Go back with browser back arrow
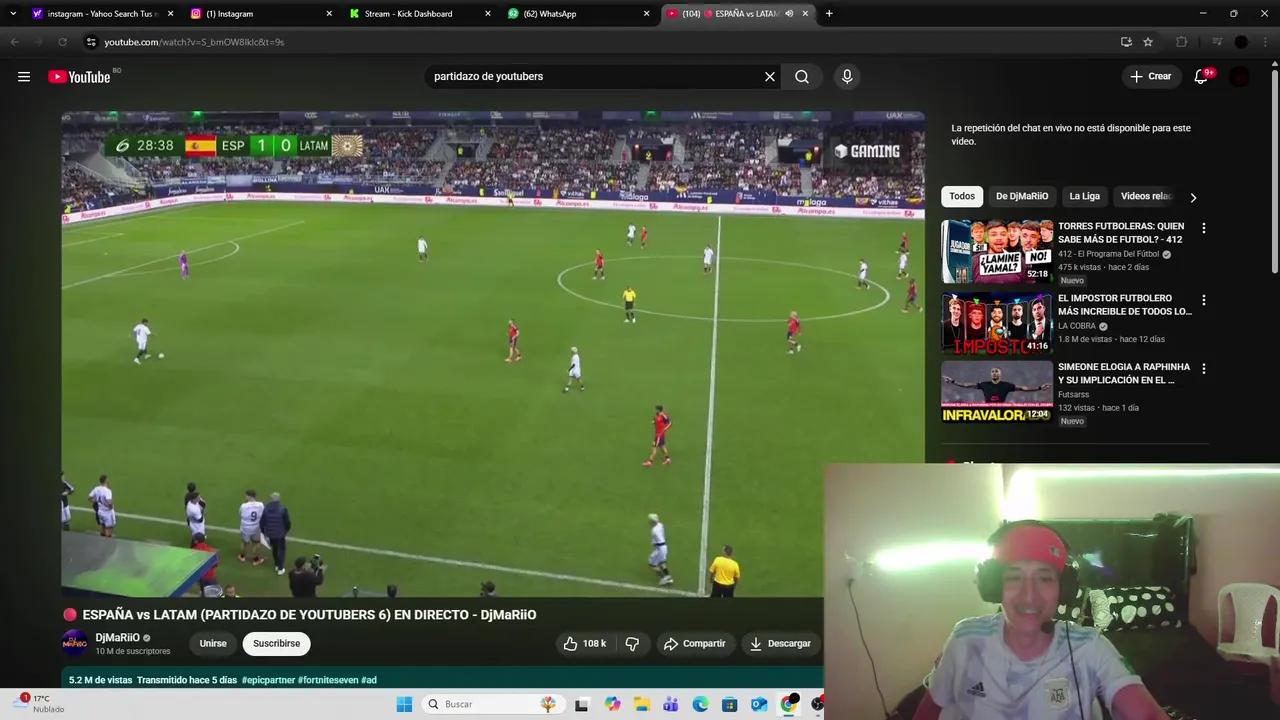1280x720 pixels. [x=14, y=42]
